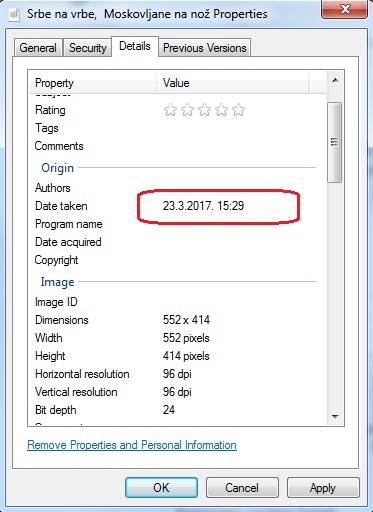373x512 pixels.
Task: Select the Image ID row
Action: point(177,302)
